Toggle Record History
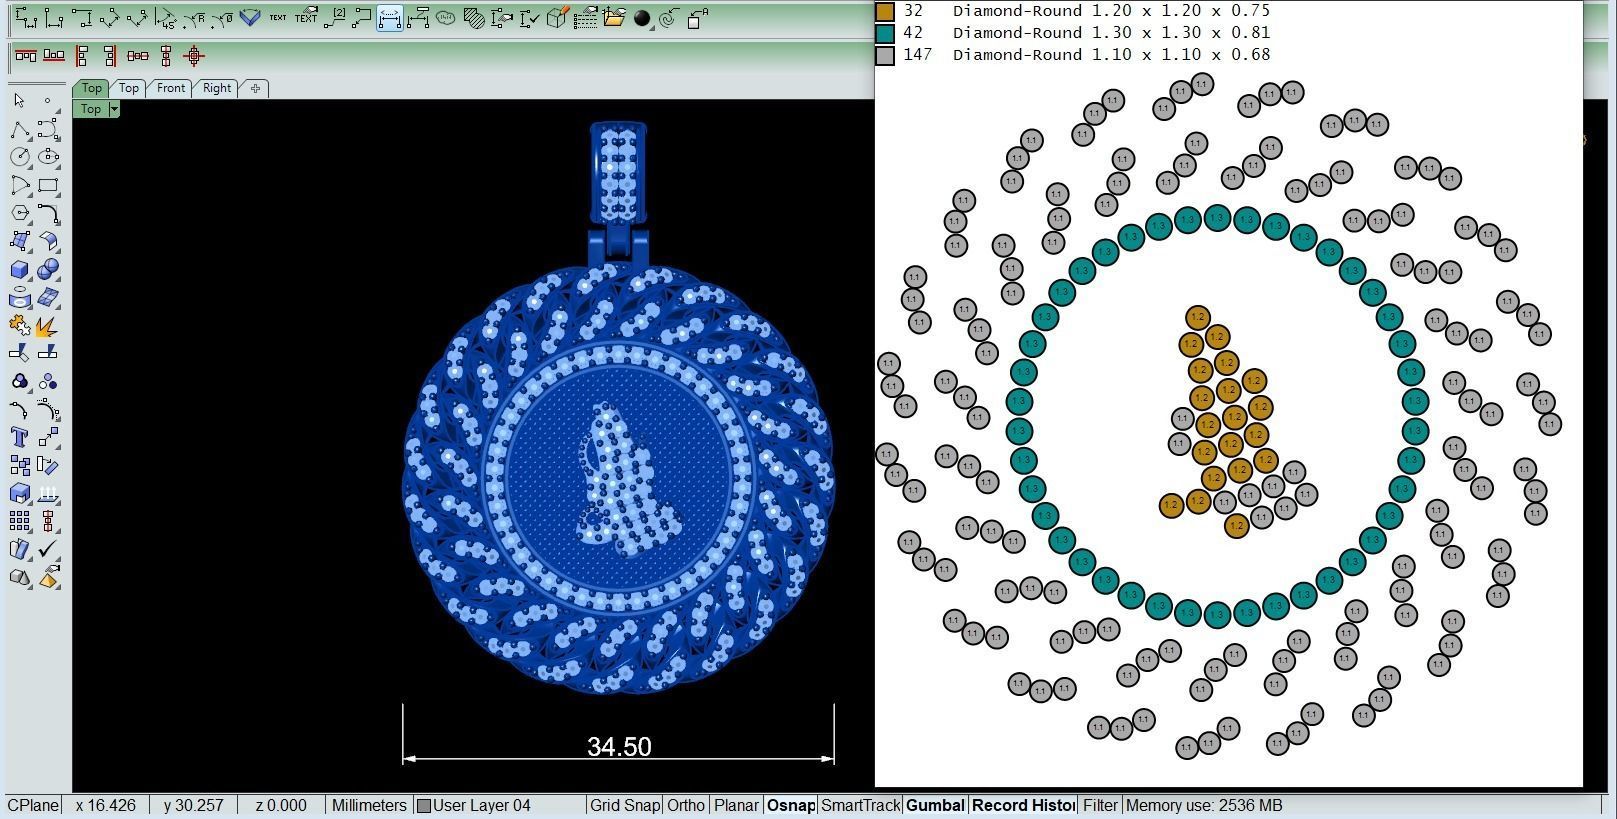This screenshot has height=819, width=1617. tap(1023, 805)
